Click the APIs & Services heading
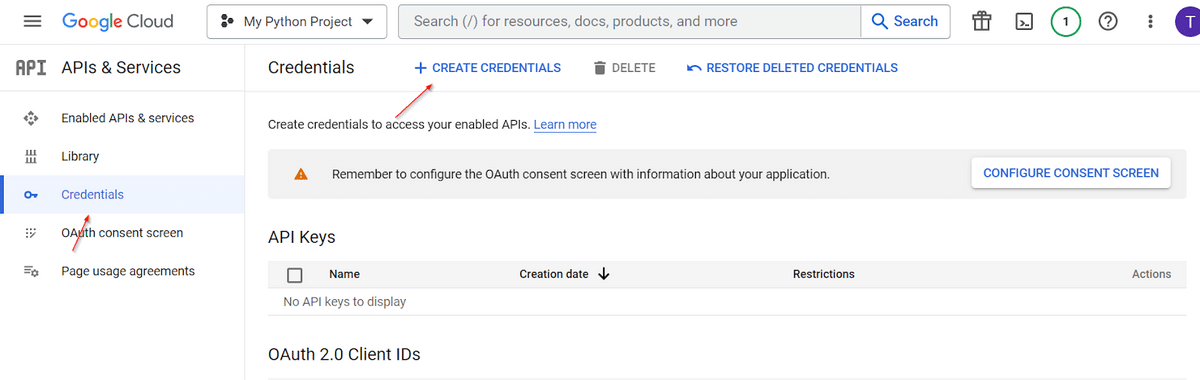1200x380 pixels. (x=121, y=68)
